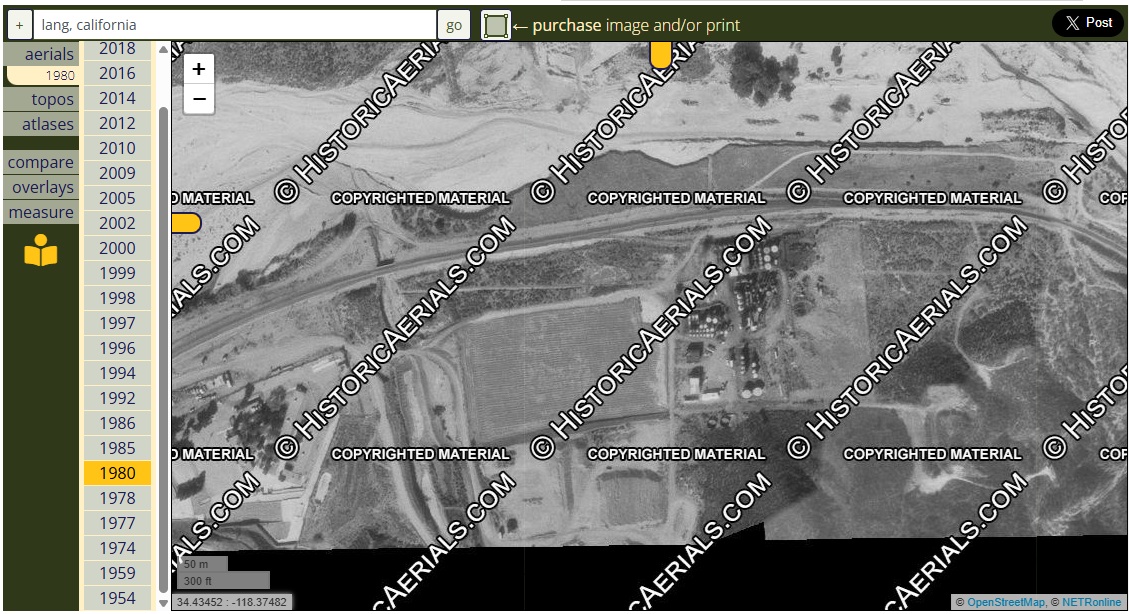Open the aerials layer menu
Viewport: 1129px width, 614px height.
41,54
